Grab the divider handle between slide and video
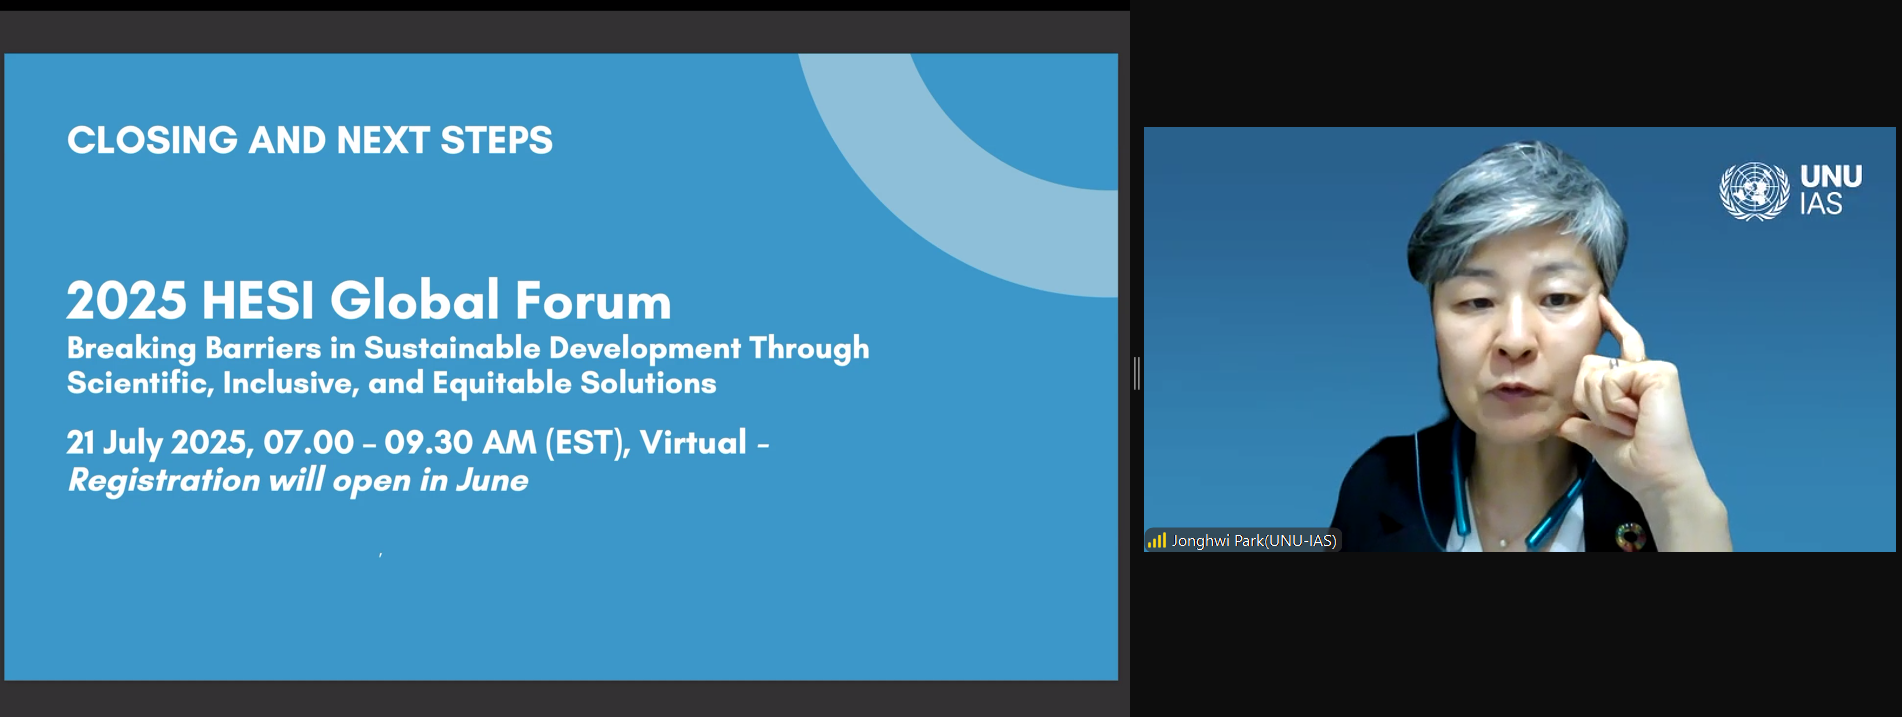 [x=1136, y=373]
